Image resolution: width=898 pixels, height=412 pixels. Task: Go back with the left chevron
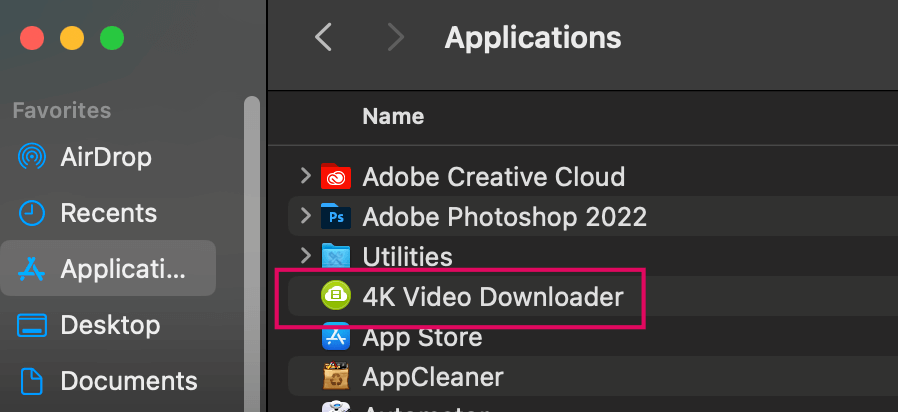323,38
